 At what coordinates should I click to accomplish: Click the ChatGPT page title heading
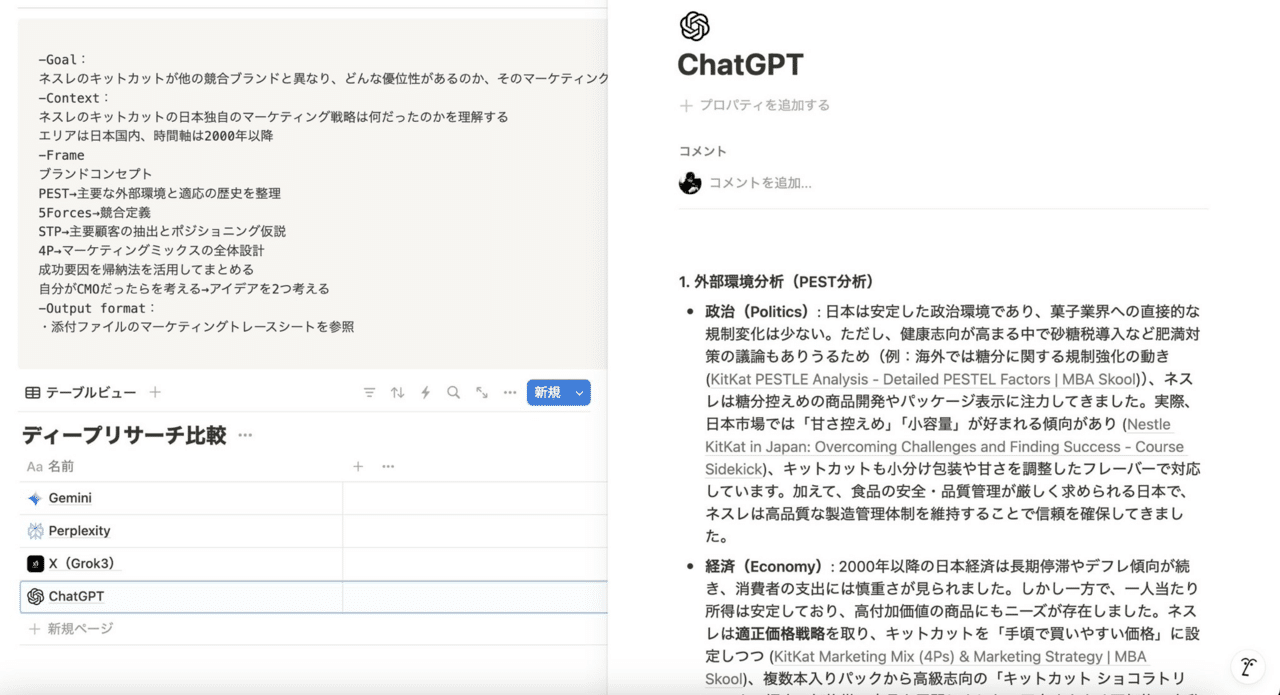pyautogui.click(x=740, y=65)
